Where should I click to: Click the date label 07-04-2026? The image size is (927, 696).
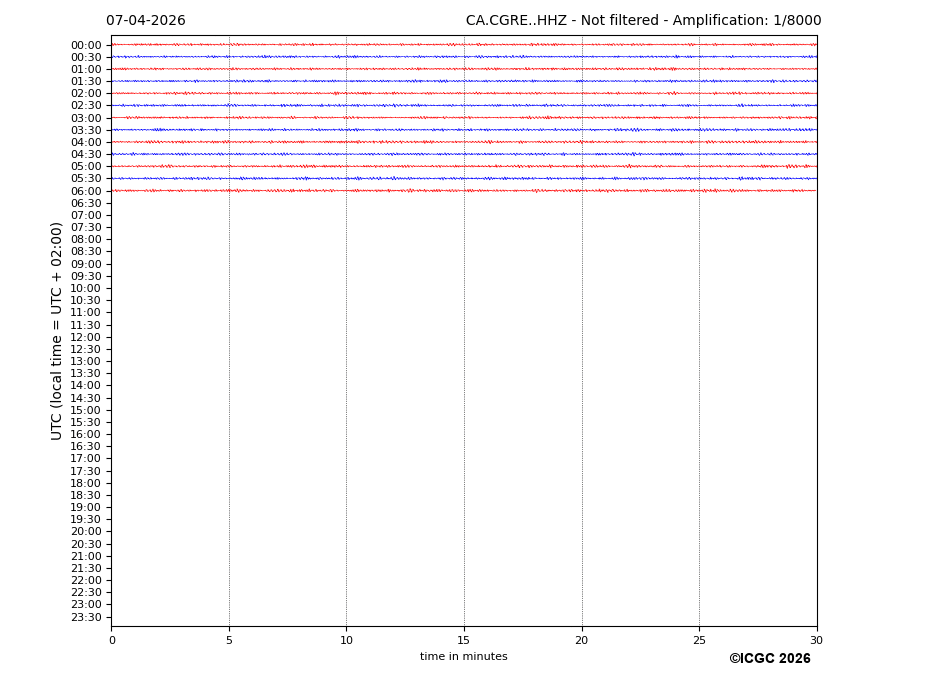pos(146,21)
